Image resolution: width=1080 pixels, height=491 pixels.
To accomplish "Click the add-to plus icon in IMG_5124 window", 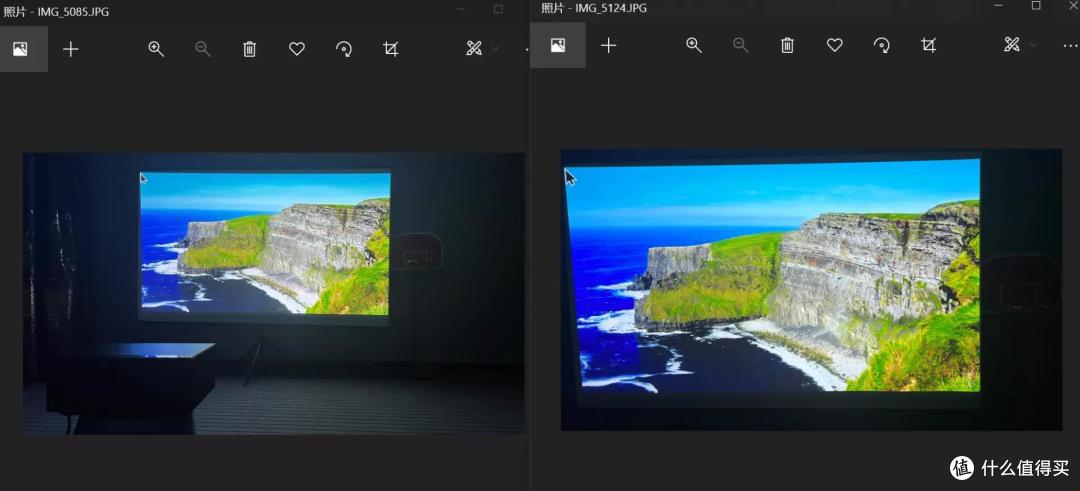I will [x=608, y=45].
